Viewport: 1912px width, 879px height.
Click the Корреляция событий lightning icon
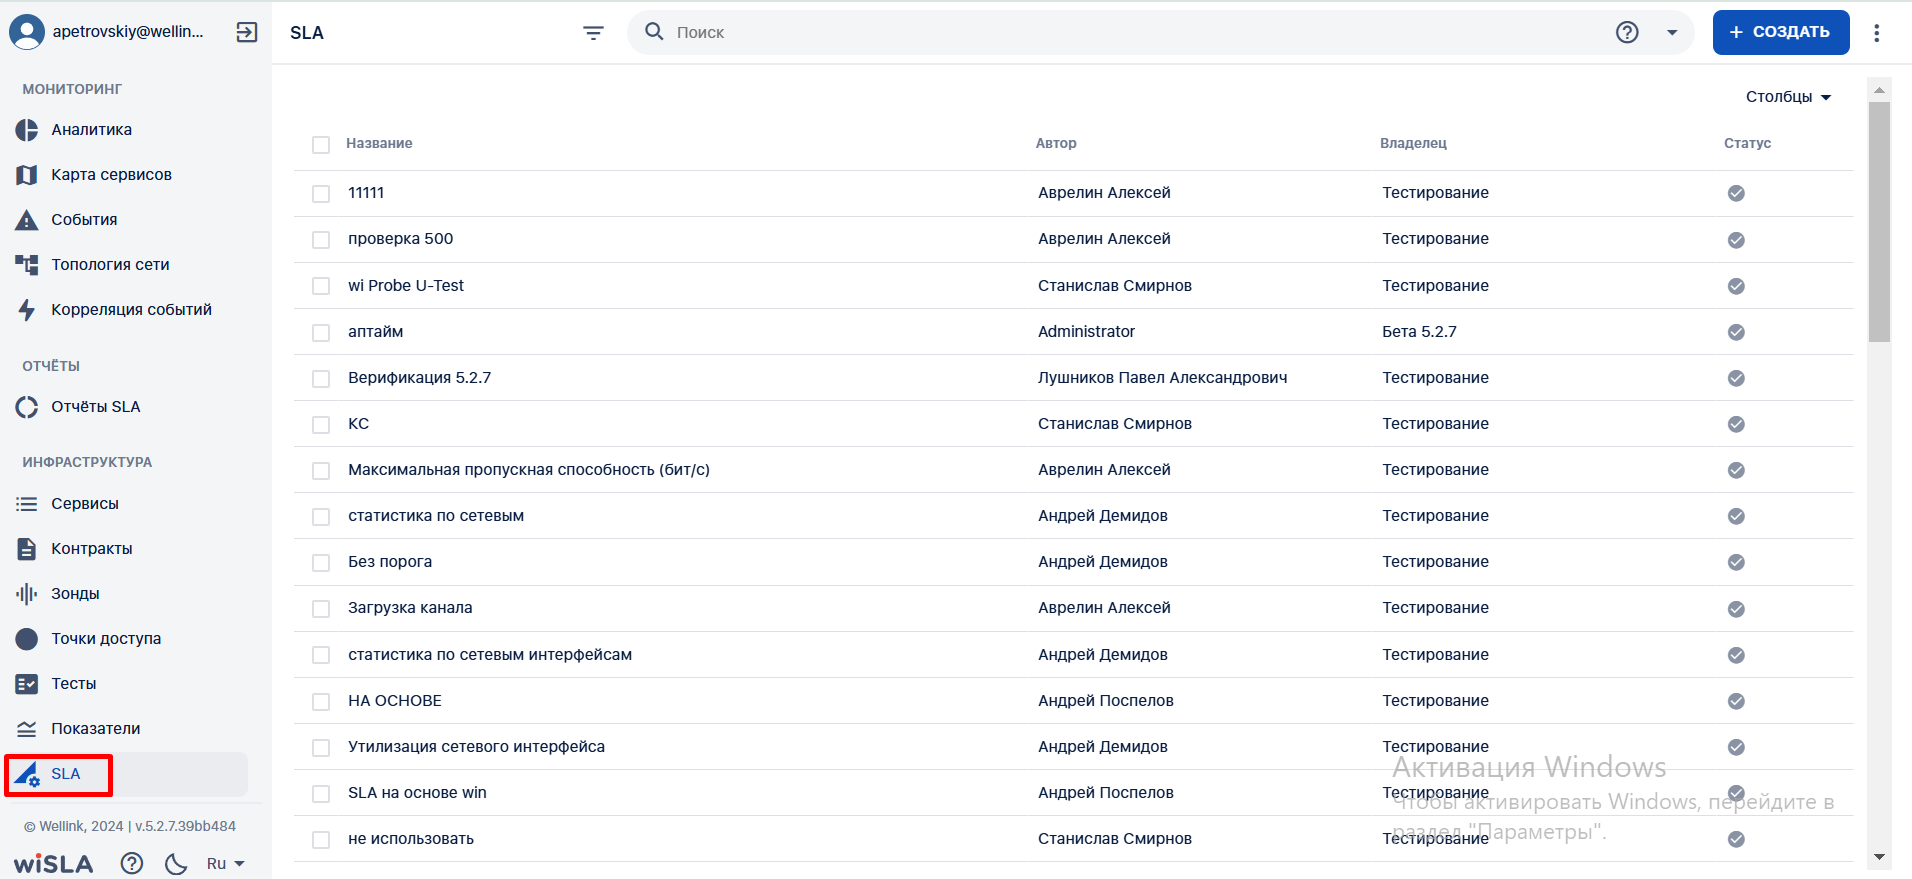pyautogui.click(x=27, y=310)
